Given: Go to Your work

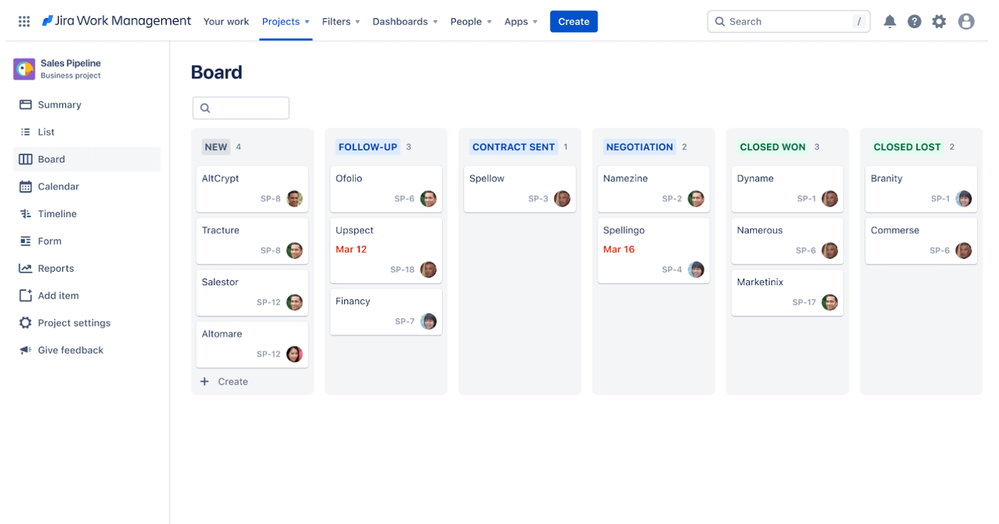Looking at the screenshot, I should [x=226, y=22].
